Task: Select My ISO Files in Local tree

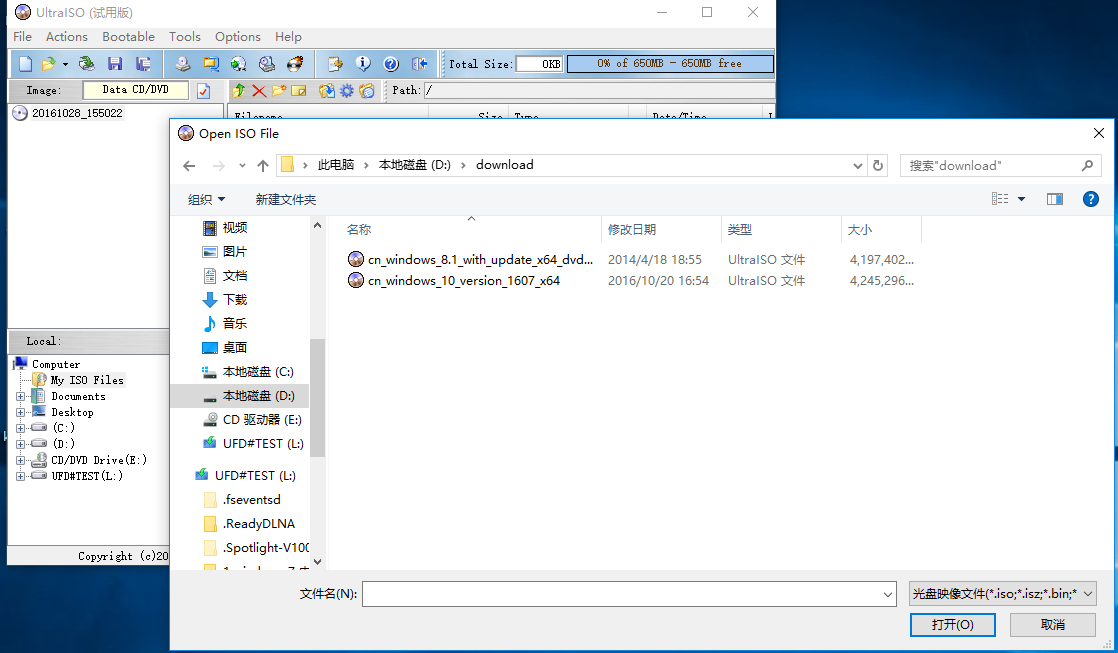Action: tap(87, 380)
